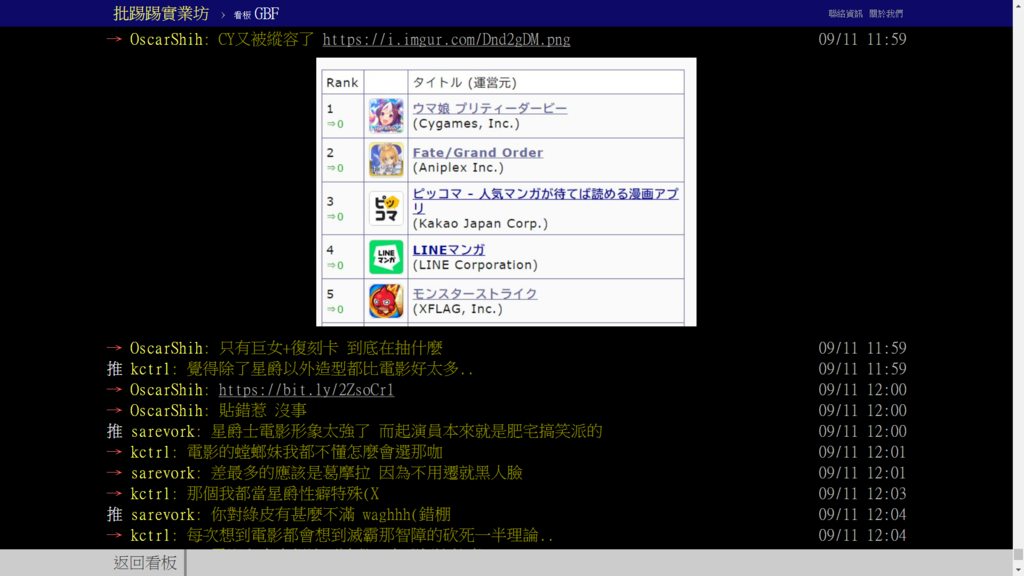Screen dimensions: 1024x576
Task: Click the red arrow before "貼錯惹 沒事"
Action: coord(114,410)
